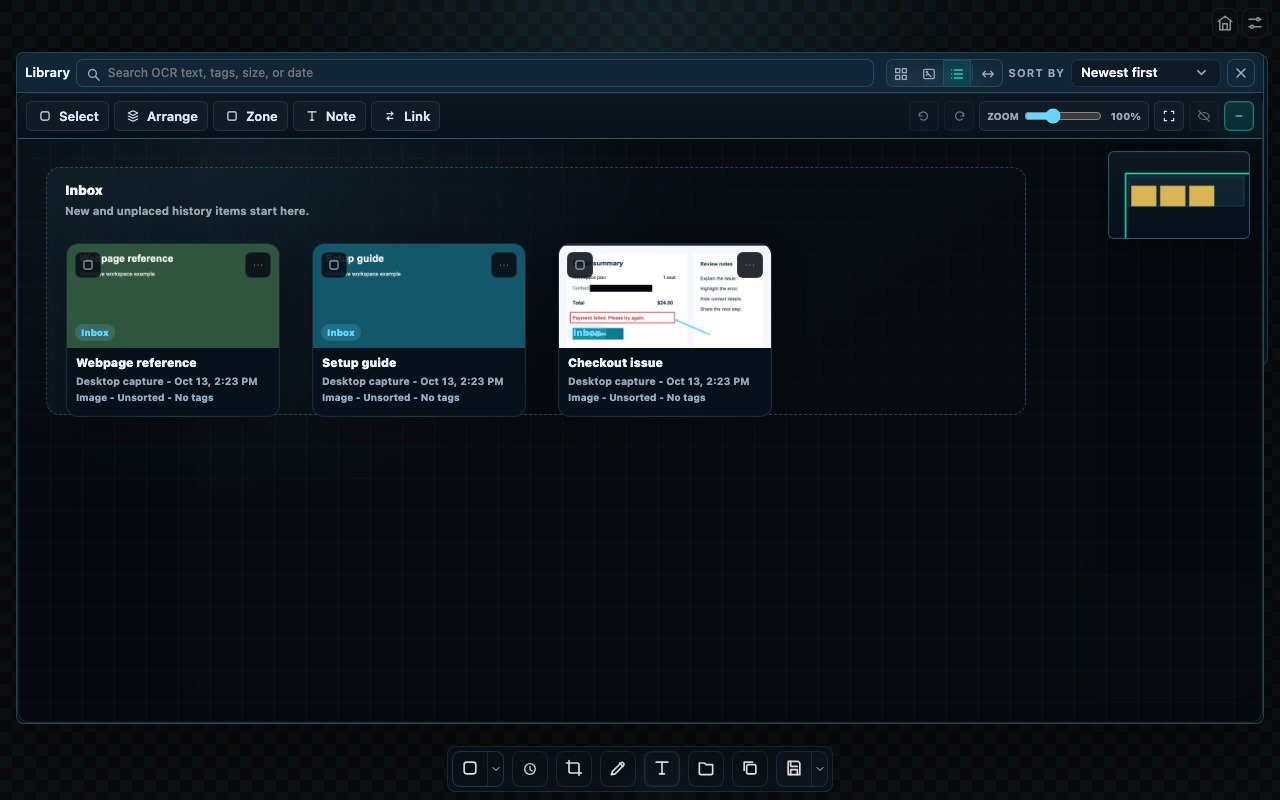Switch to image preview view
Image resolution: width=1280 pixels, height=800 pixels.
click(x=929, y=73)
